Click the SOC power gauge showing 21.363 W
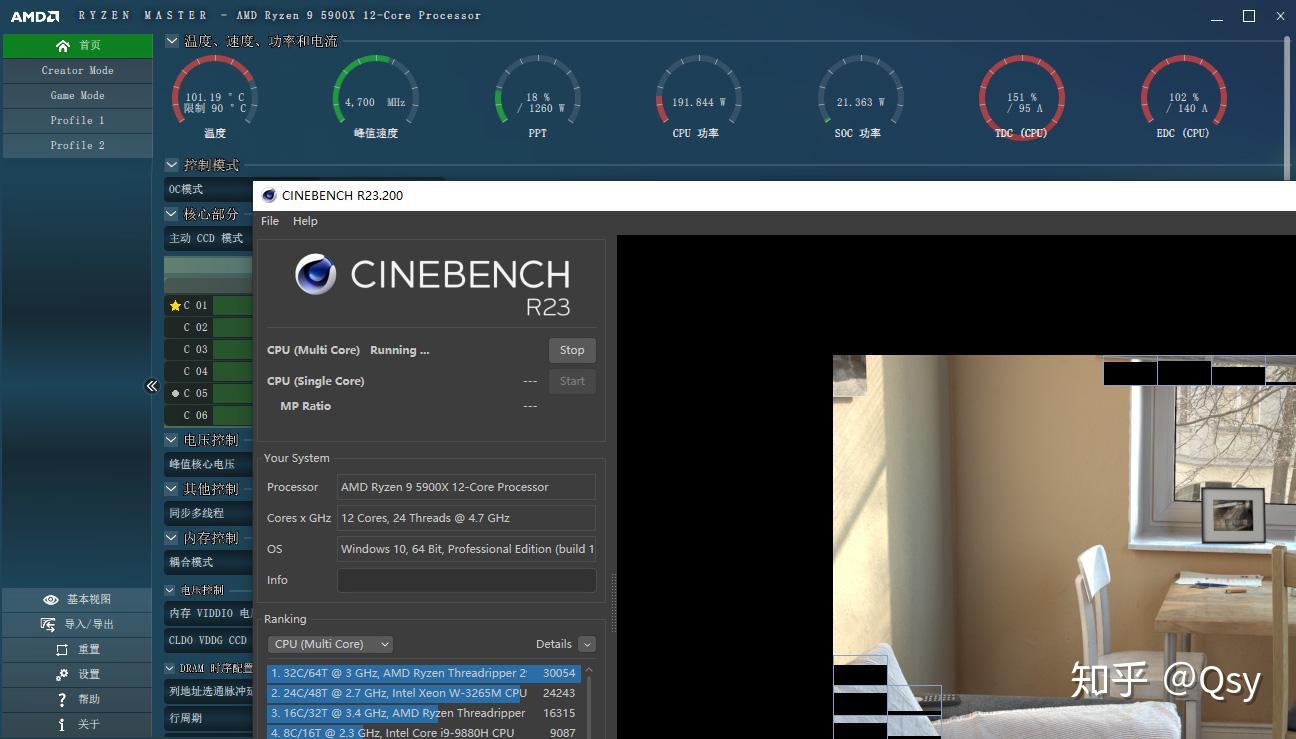This screenshot has height=739, width=1296. (860, 97)
